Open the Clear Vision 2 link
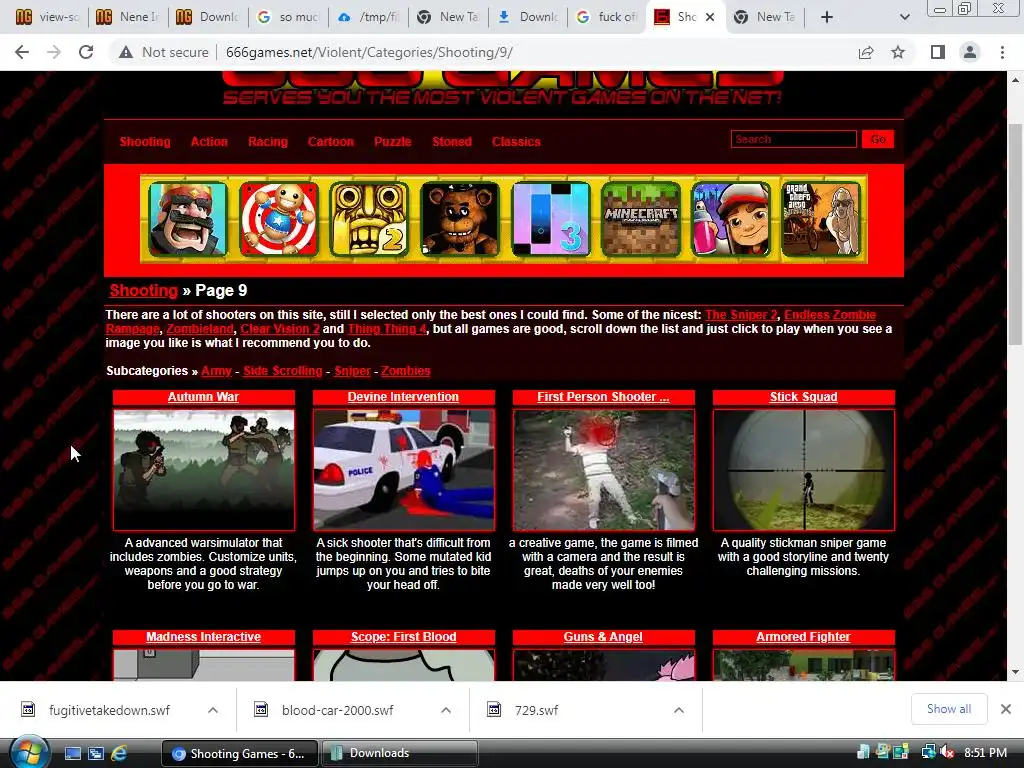 click(280, 328)
